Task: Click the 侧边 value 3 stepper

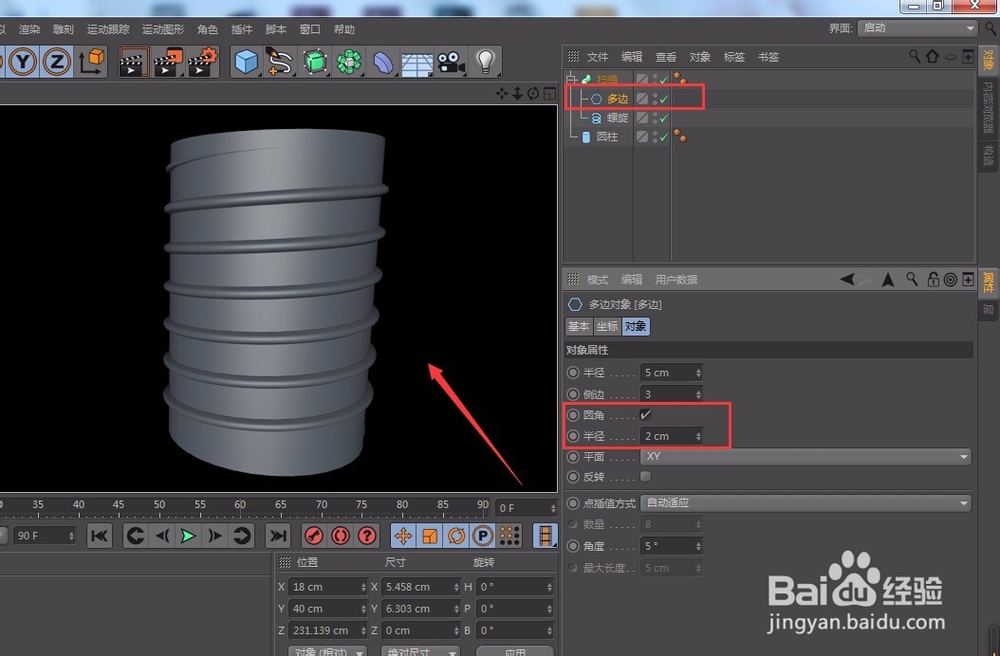Action: click(x=698, y=395)
